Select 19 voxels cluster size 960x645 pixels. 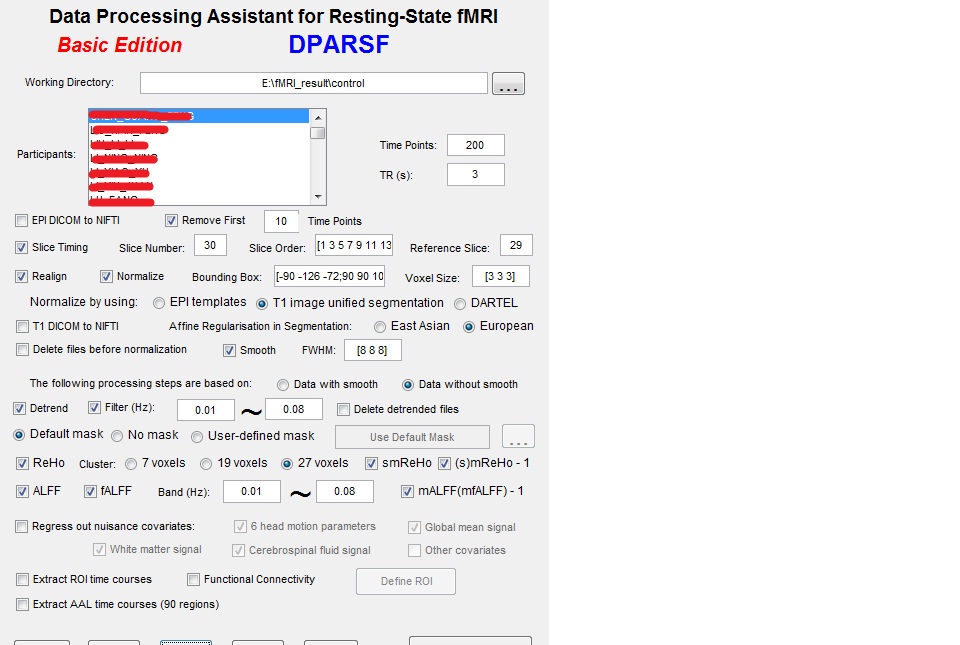point(206,464)
